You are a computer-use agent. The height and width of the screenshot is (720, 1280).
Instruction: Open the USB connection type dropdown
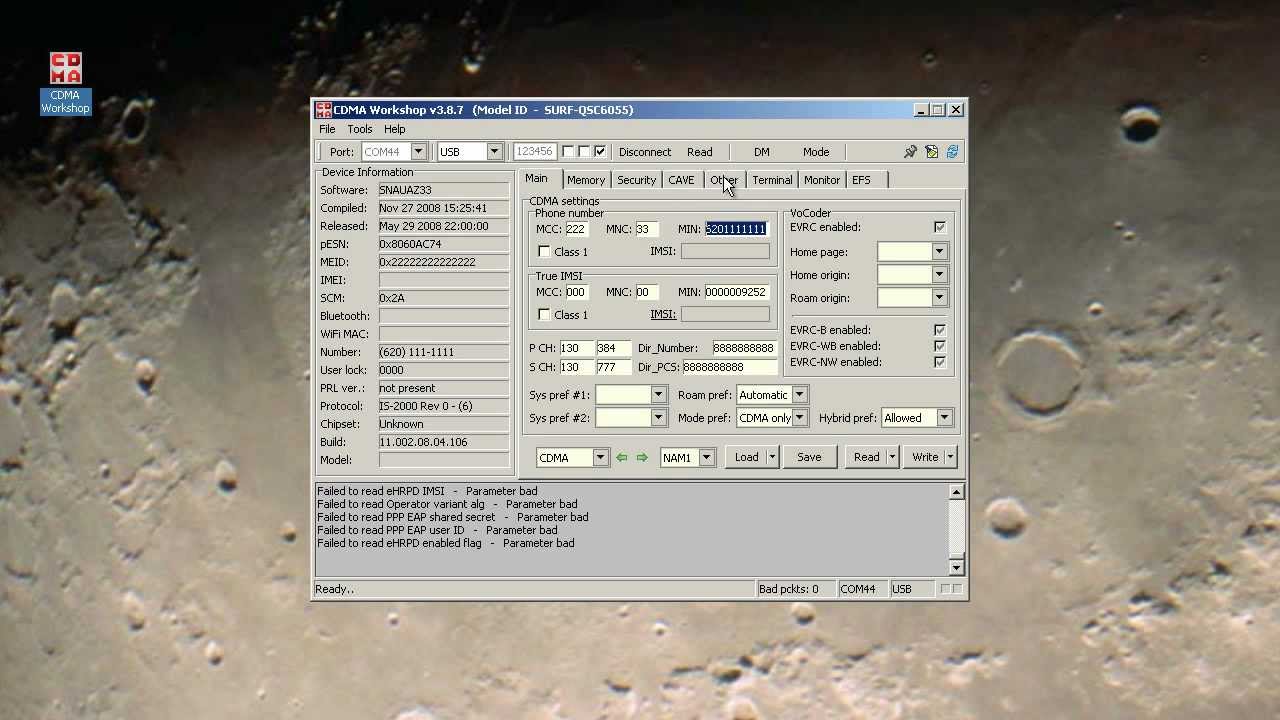[494, 152]
